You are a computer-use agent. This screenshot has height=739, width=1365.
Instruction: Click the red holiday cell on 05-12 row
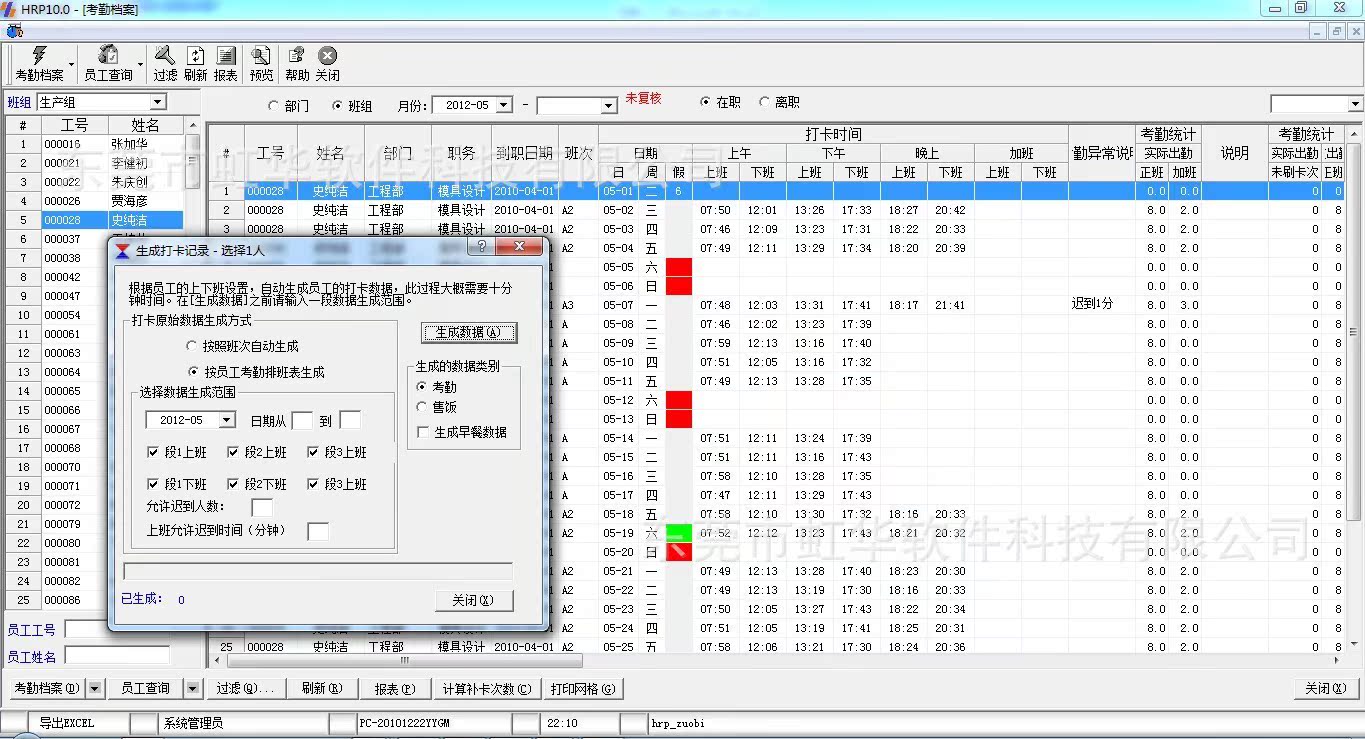679,400
